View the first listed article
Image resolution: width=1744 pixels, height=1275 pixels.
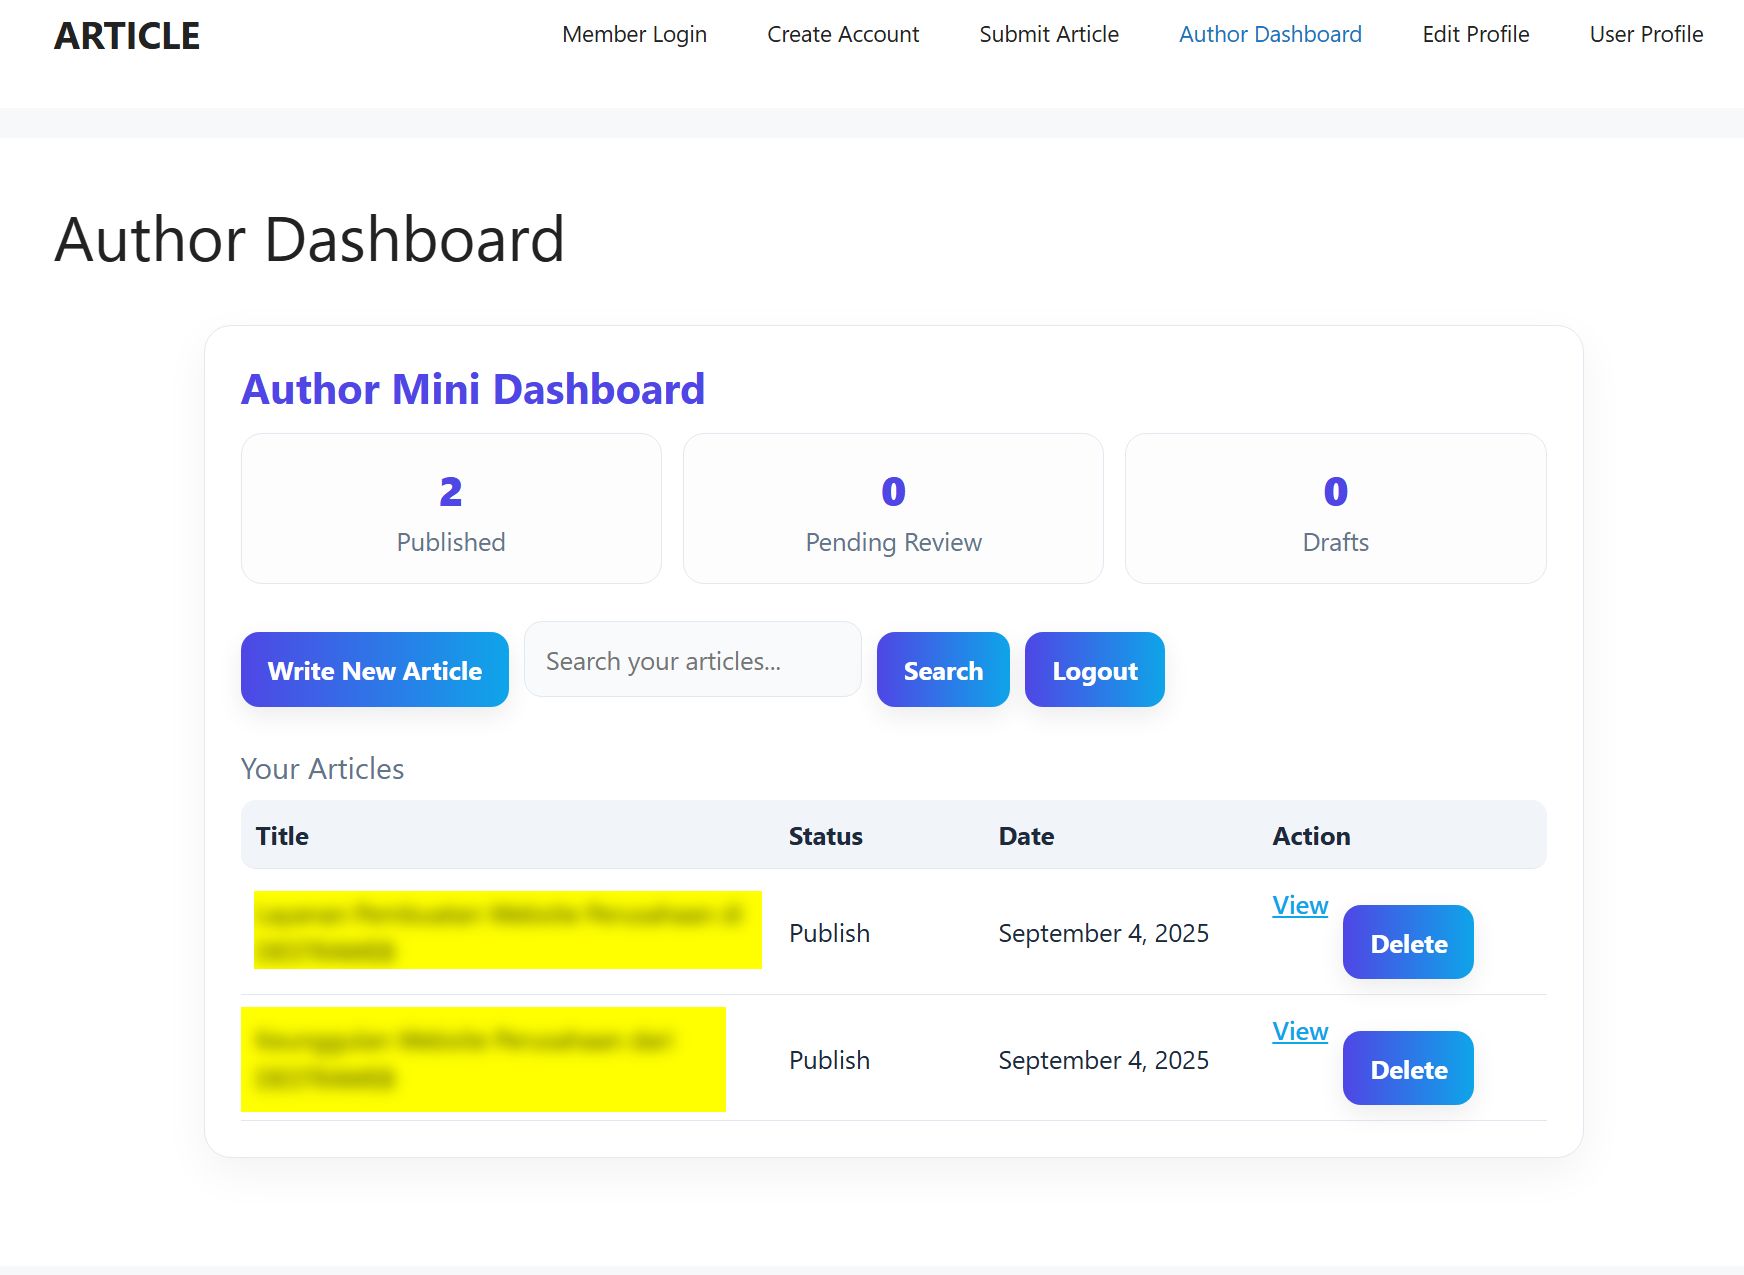(1300, 905)
